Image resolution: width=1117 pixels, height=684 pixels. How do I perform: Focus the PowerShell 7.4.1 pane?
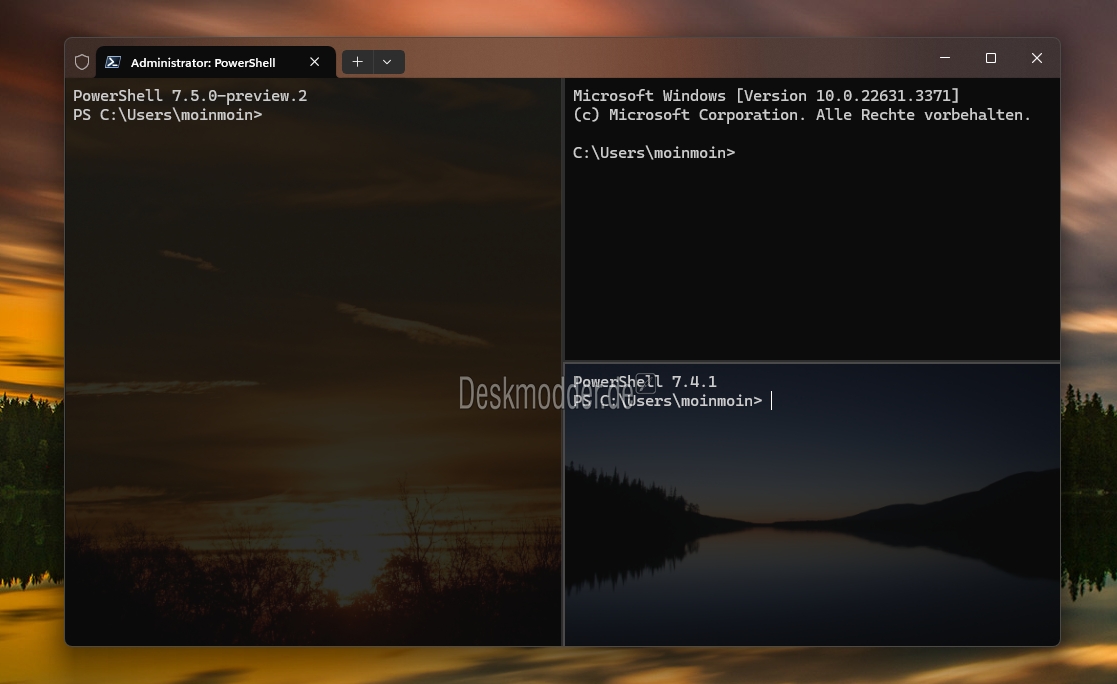point(812,504)
